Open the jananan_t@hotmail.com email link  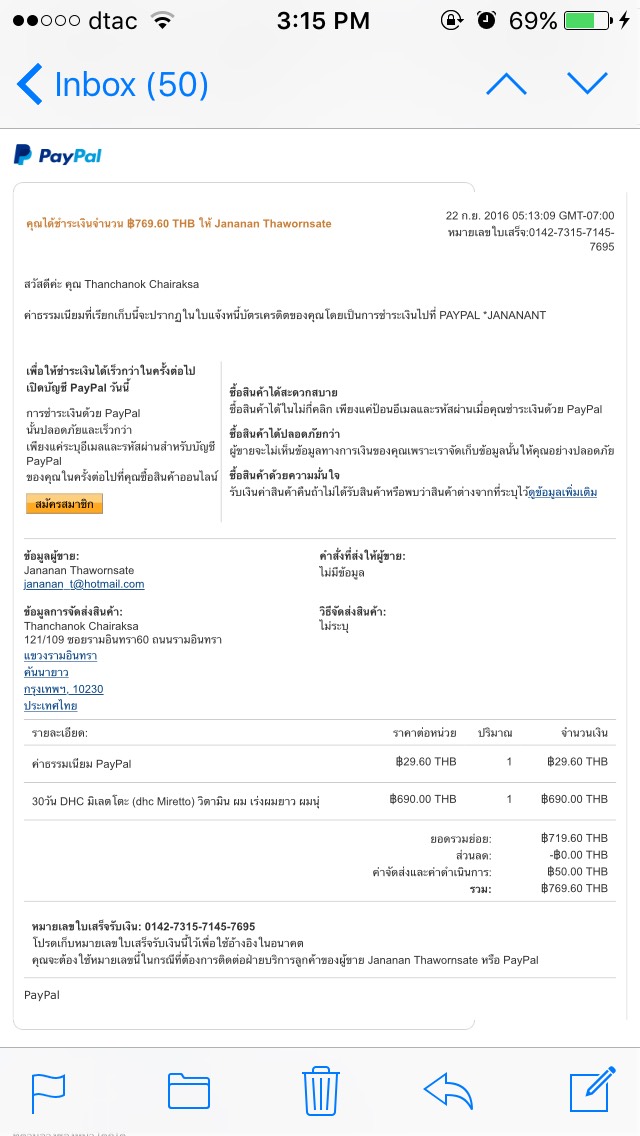point(84,584)
